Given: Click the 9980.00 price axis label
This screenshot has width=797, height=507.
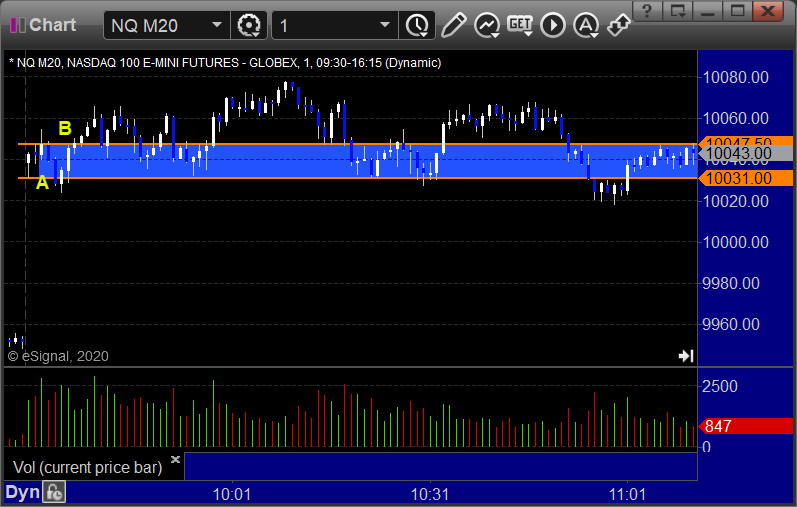Looking at the screenshot, I should point(731,283).
